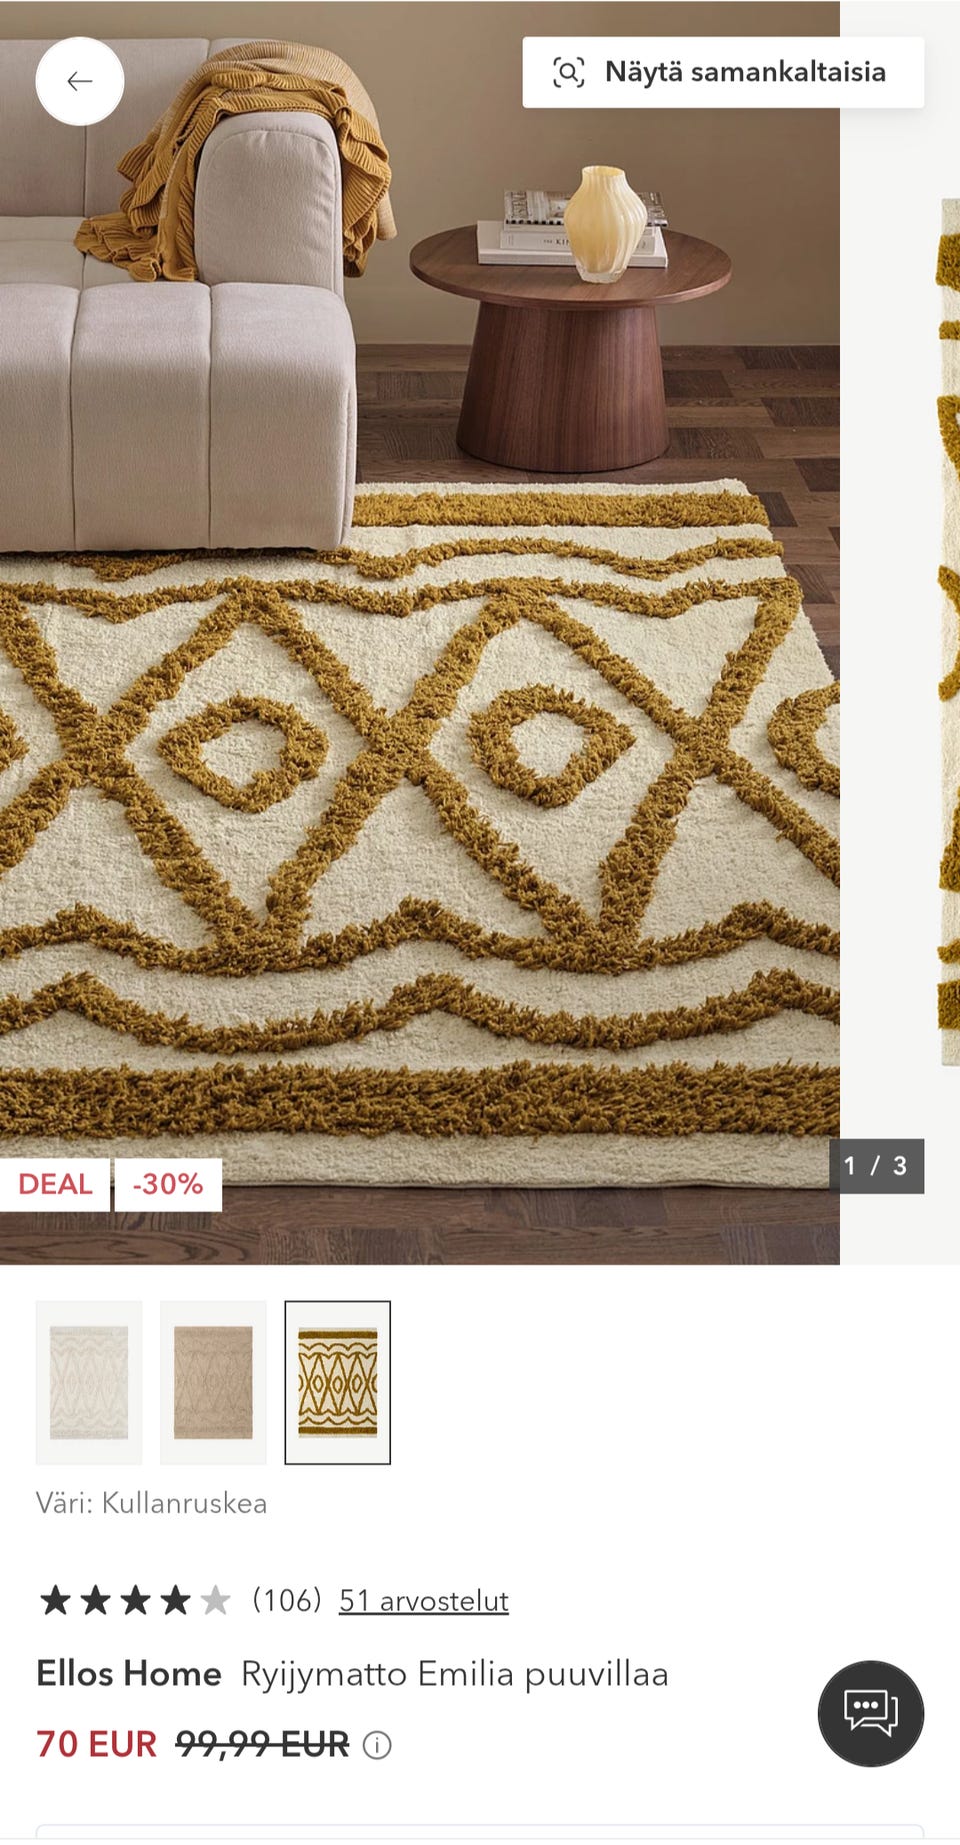
Task: Tap the next image preview on right
Action: point(950,632)
